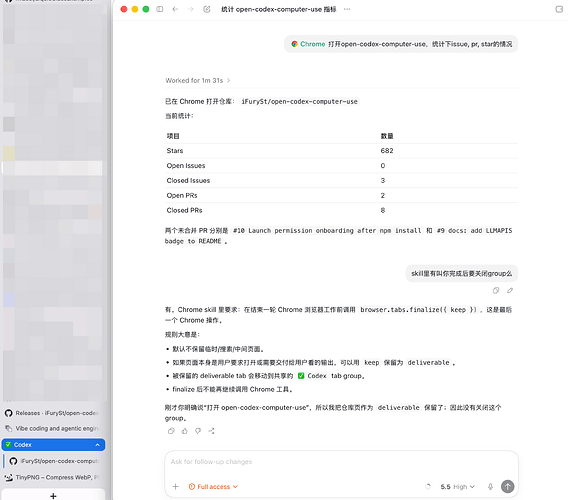Click the 'deliverable' code word in bullet list
Screen dimensions: 568x500
coord(429,363)
